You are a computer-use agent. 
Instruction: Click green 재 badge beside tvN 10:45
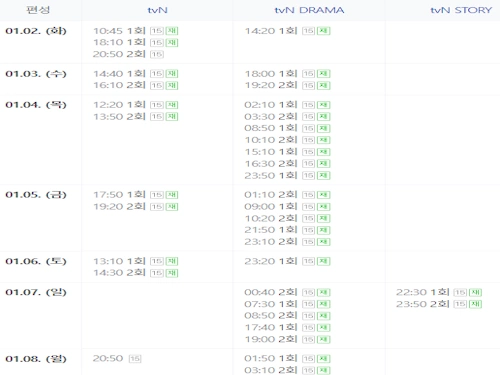(172, 31)
